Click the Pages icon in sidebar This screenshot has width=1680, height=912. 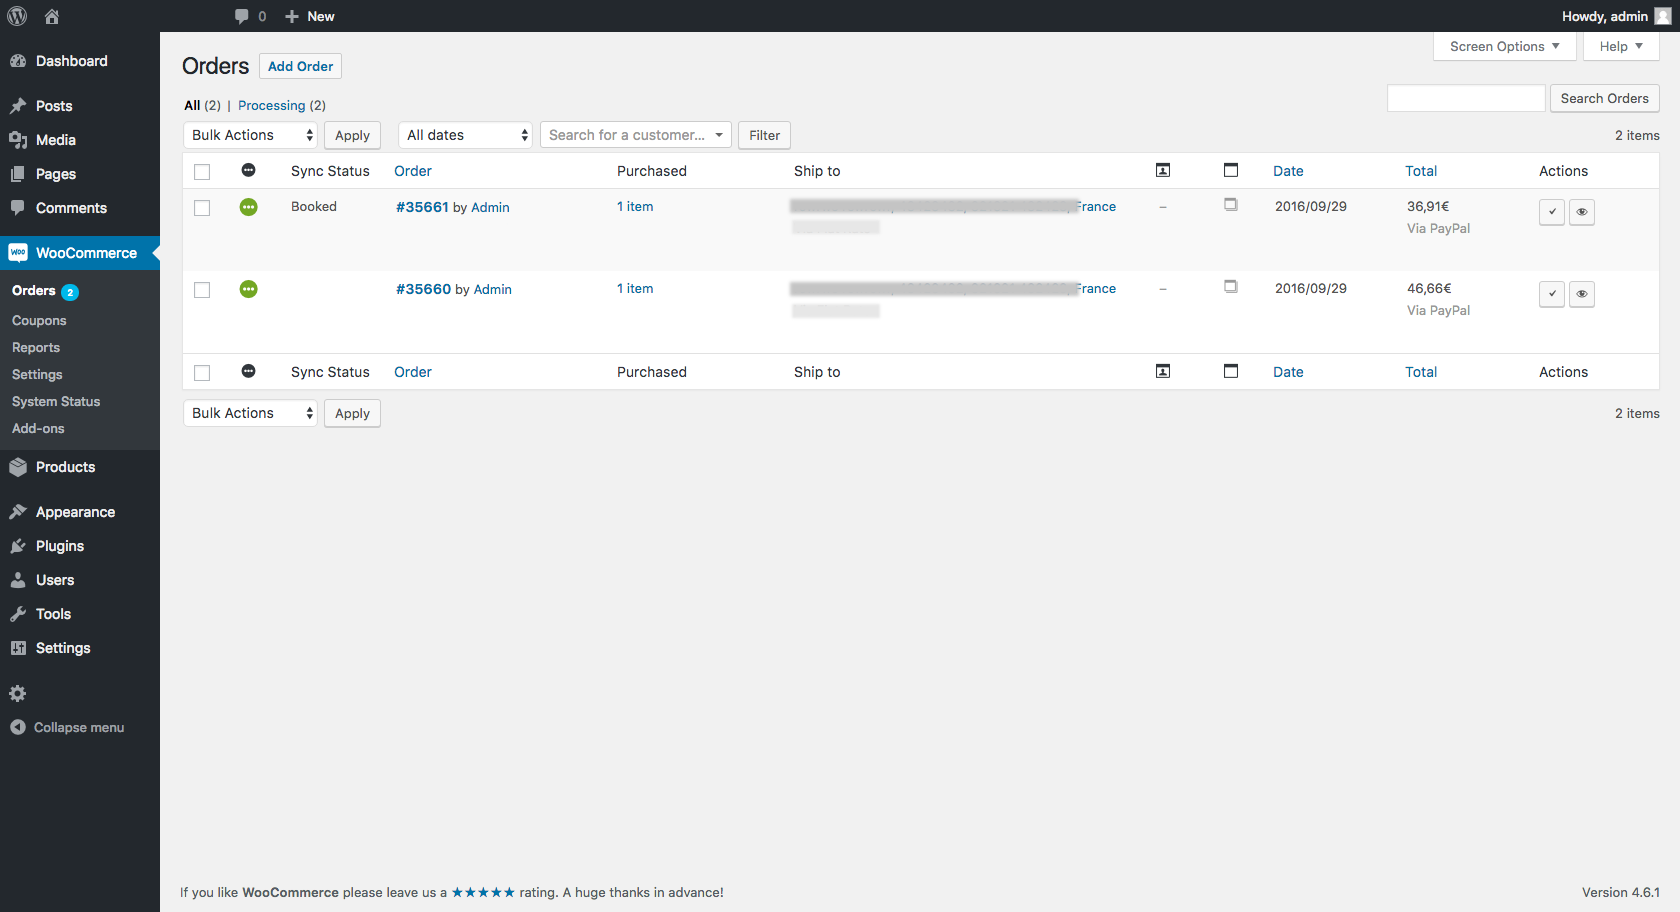point(18,174)
